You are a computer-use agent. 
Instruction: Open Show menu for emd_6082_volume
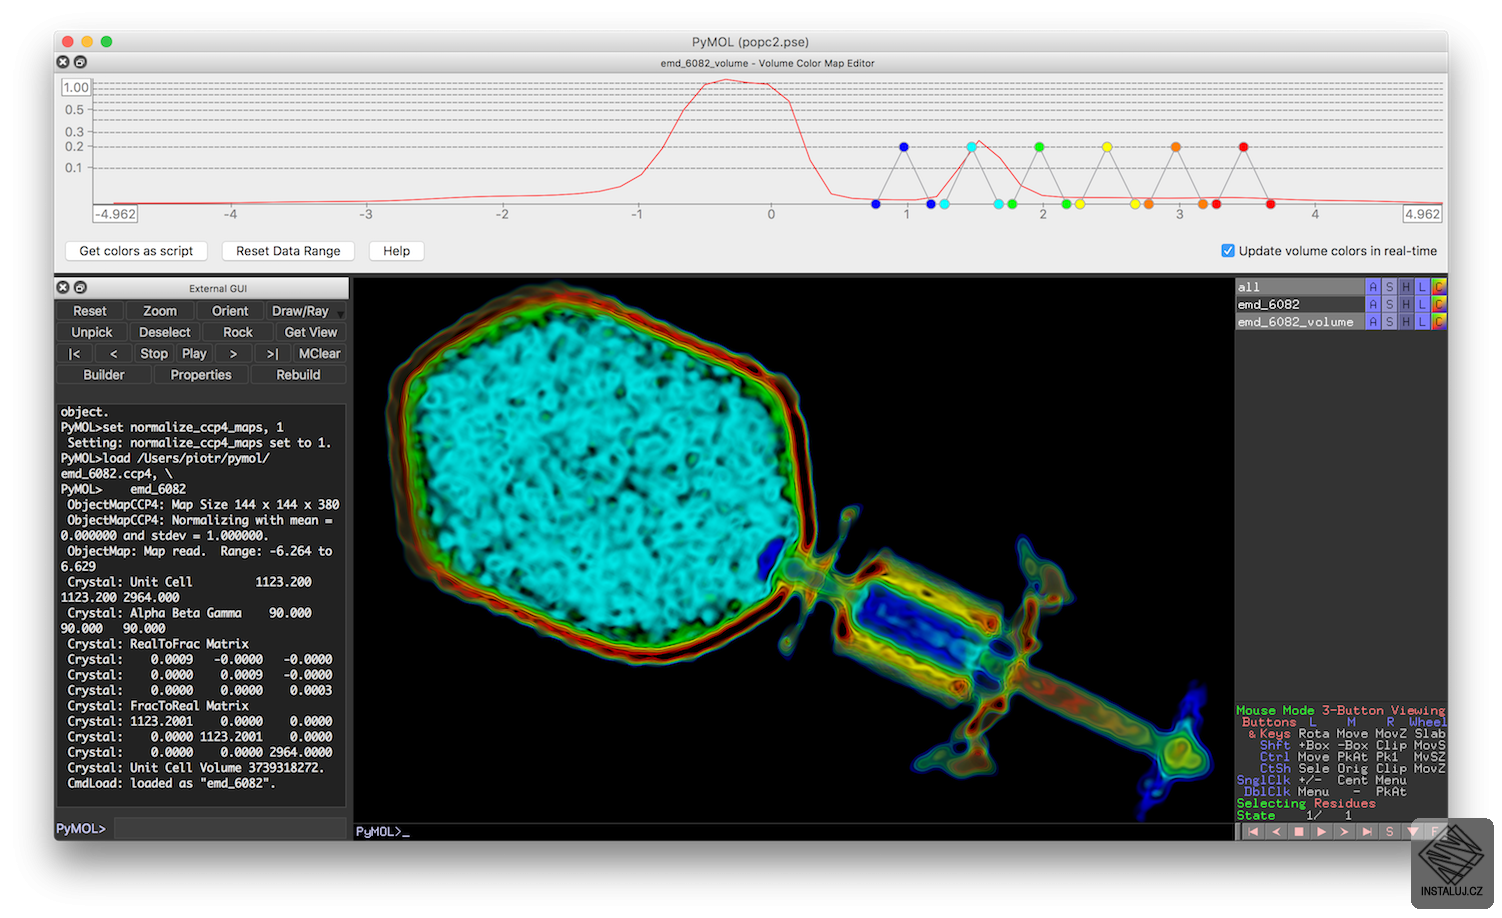[1390, 321]
